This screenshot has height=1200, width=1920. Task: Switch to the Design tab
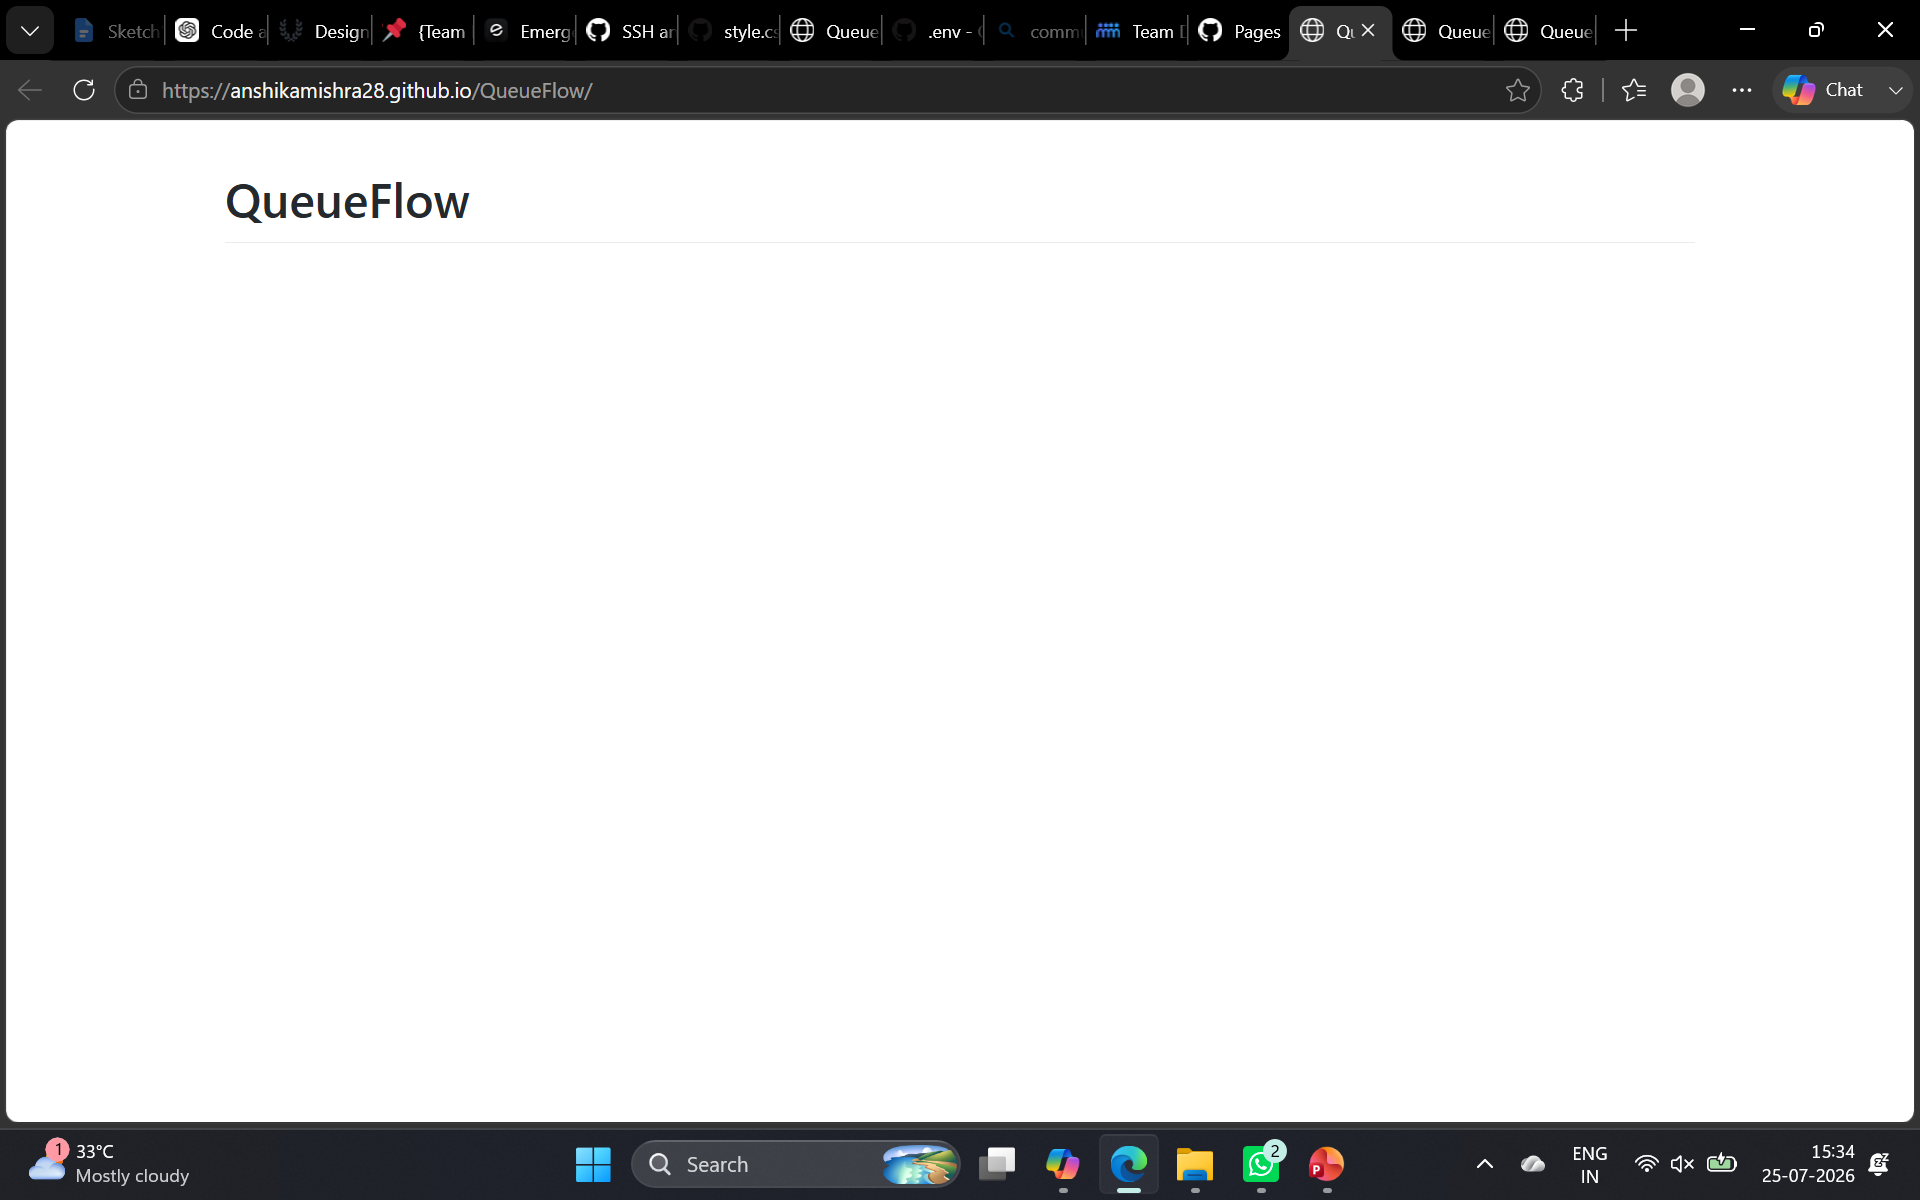[321, 31]
